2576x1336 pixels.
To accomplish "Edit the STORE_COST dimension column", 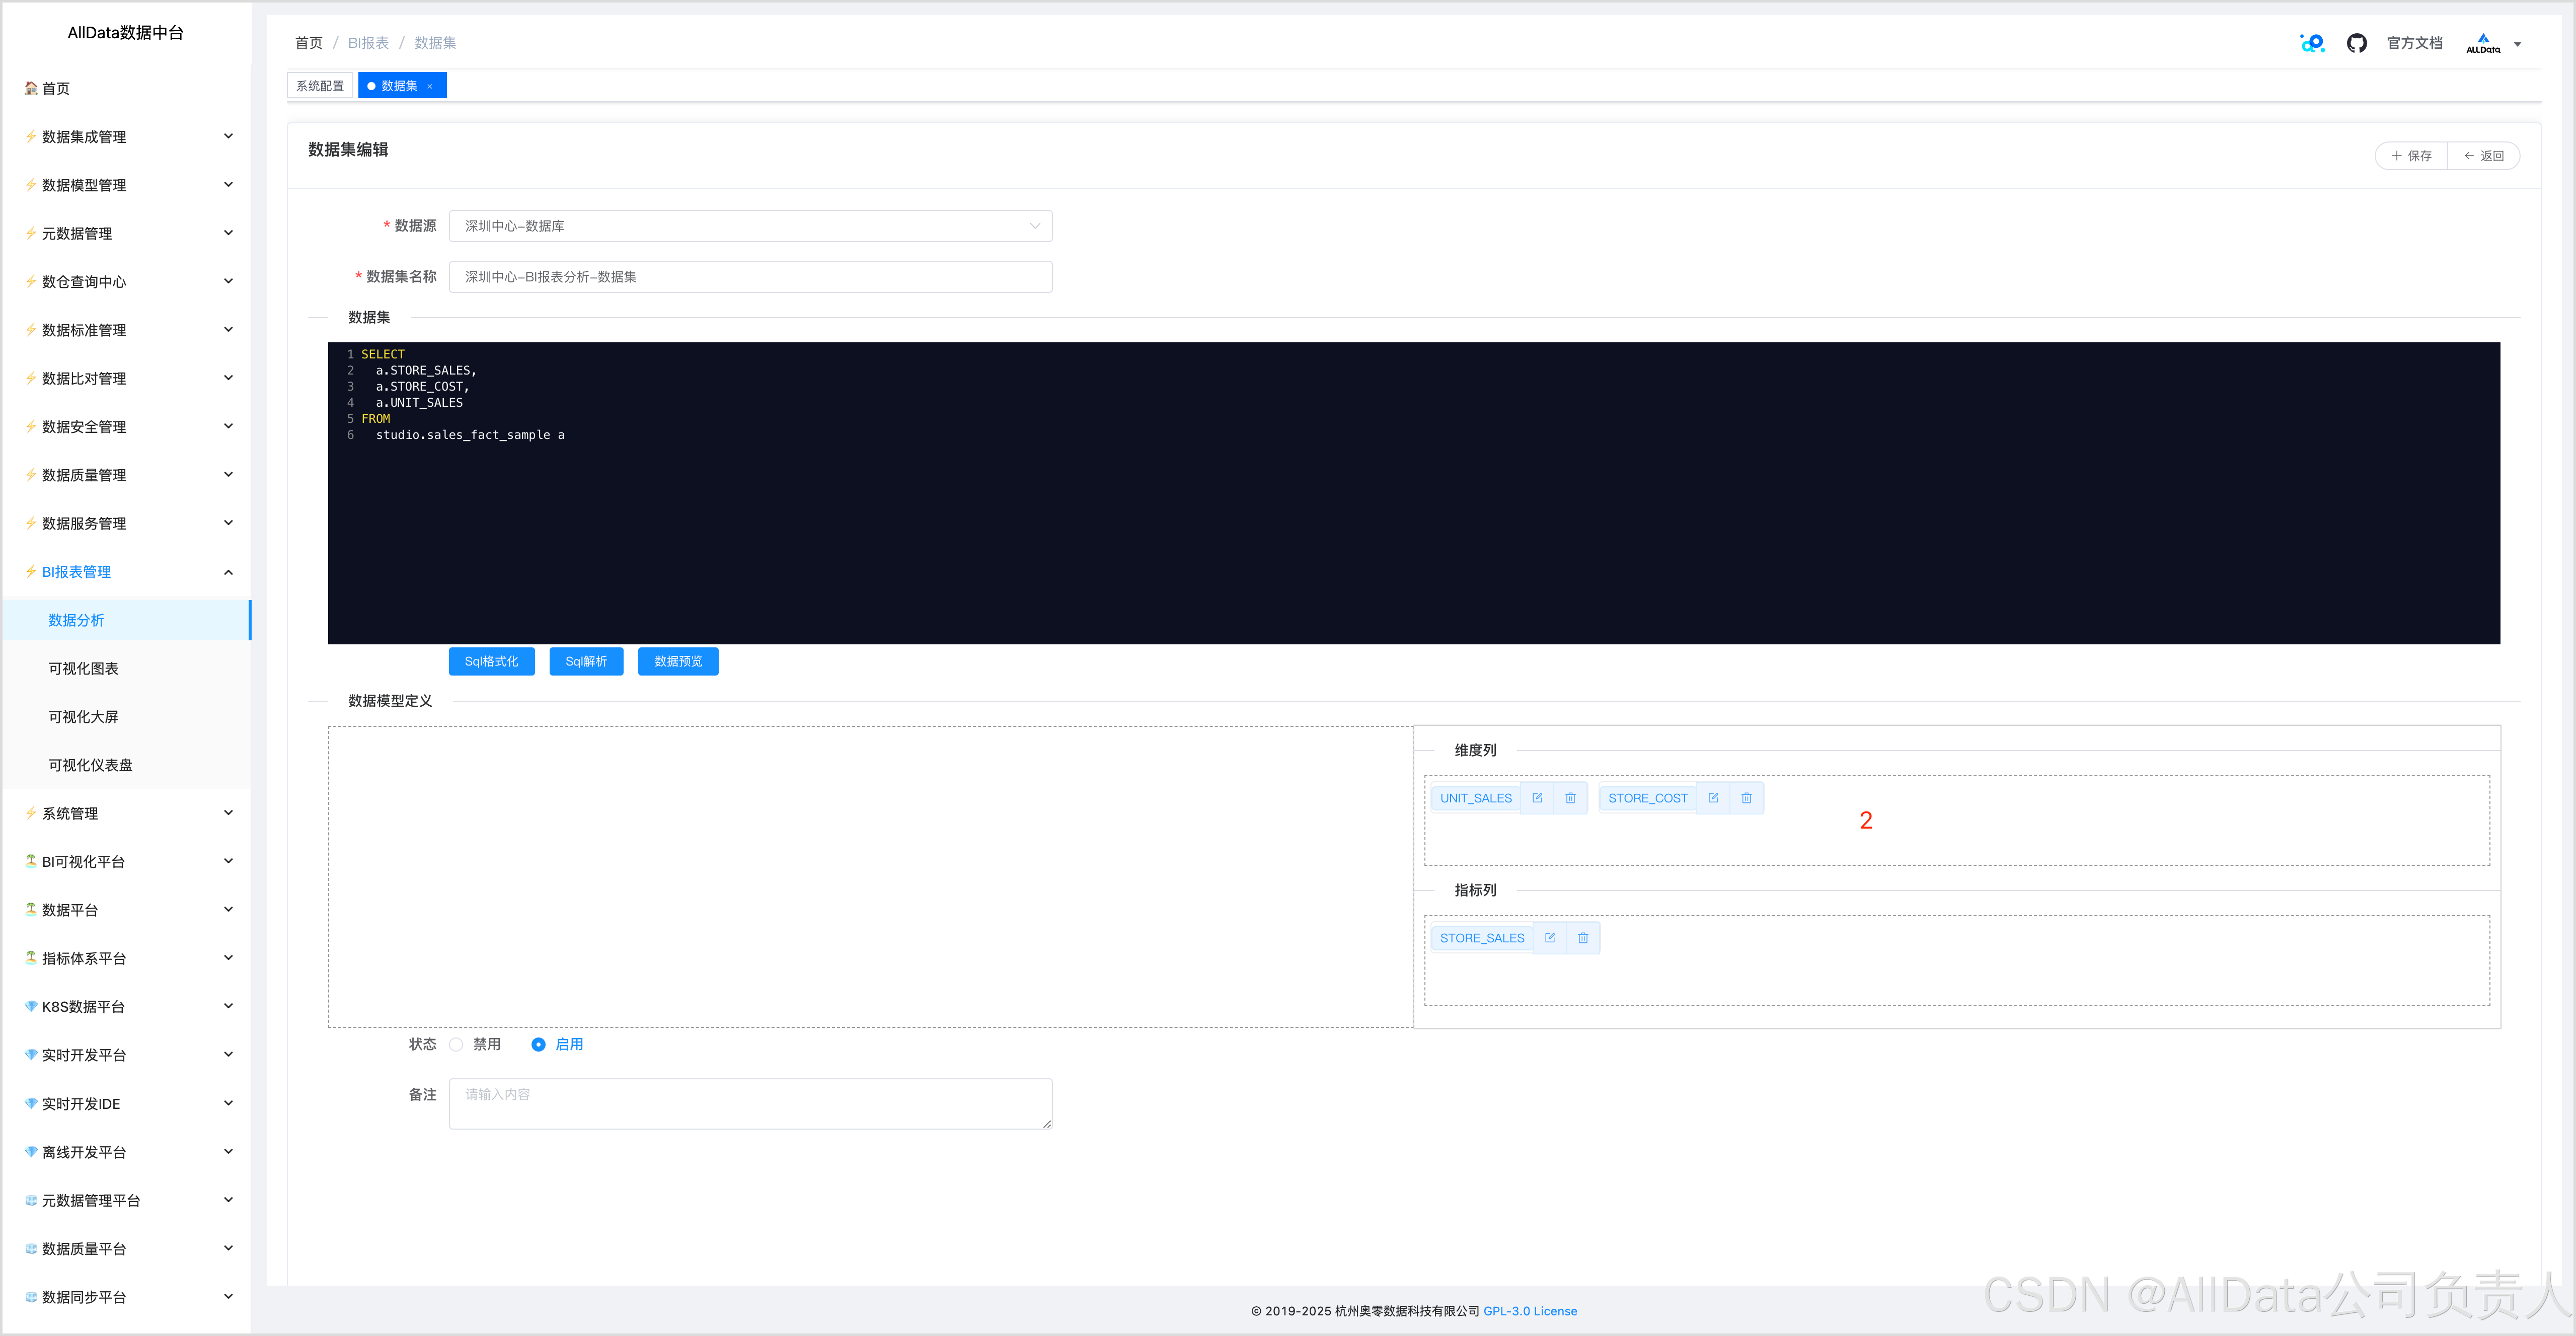I will pyautogui.click(x=1713, y=798).
